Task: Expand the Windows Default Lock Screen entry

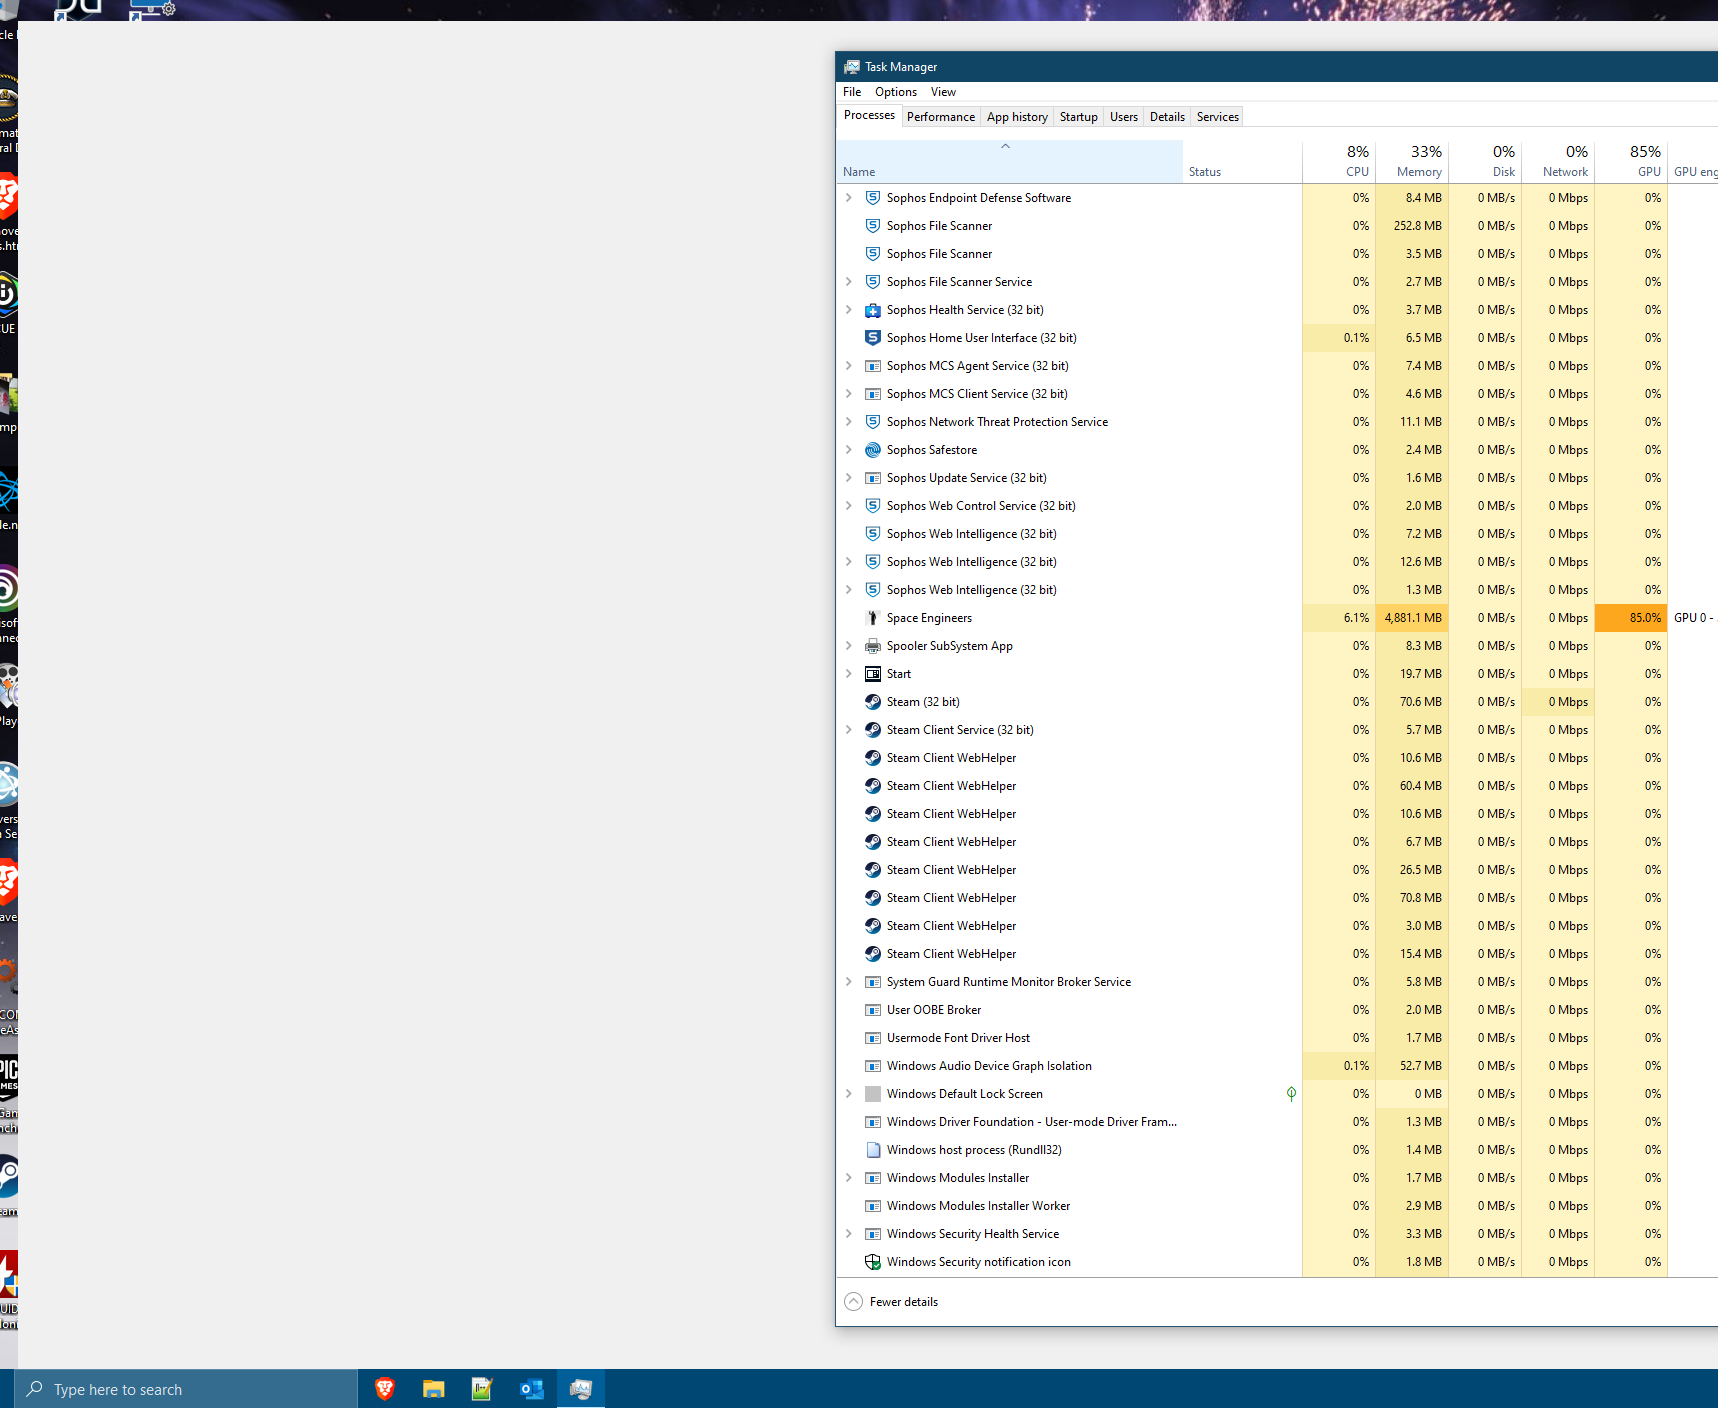Action: (x=849, y=1094)
